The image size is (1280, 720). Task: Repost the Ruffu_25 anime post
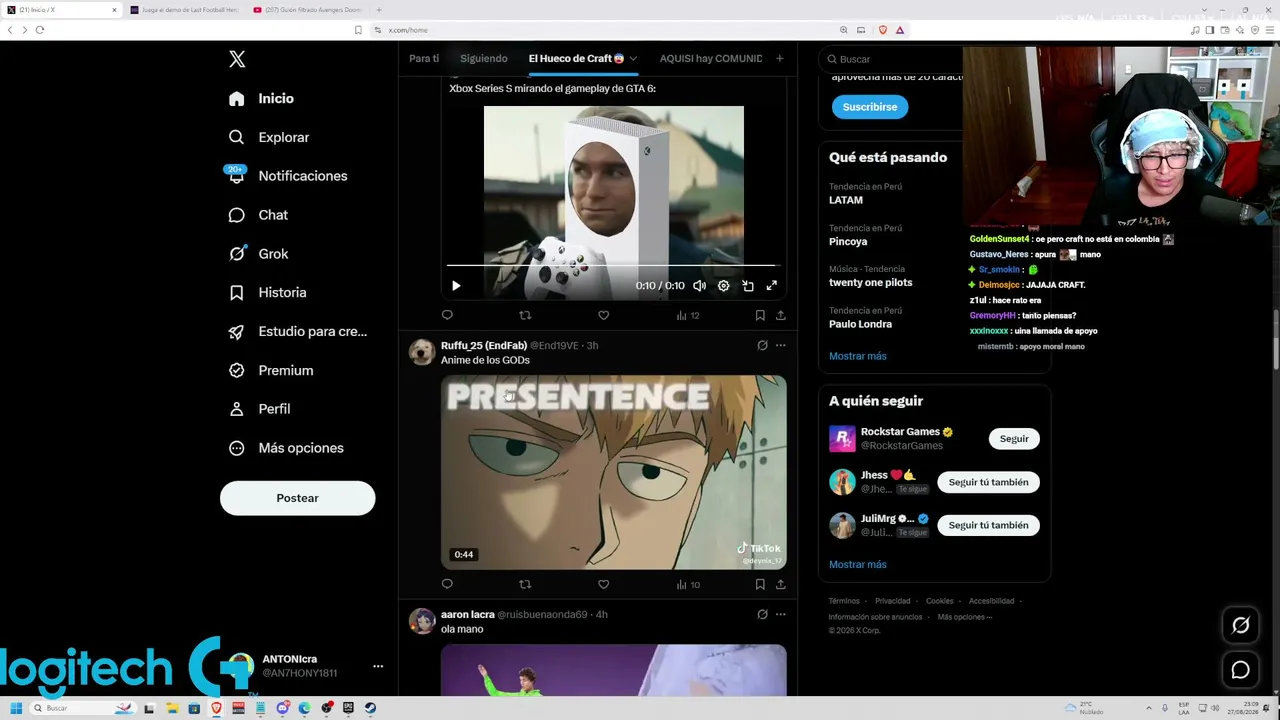(525, 584)
